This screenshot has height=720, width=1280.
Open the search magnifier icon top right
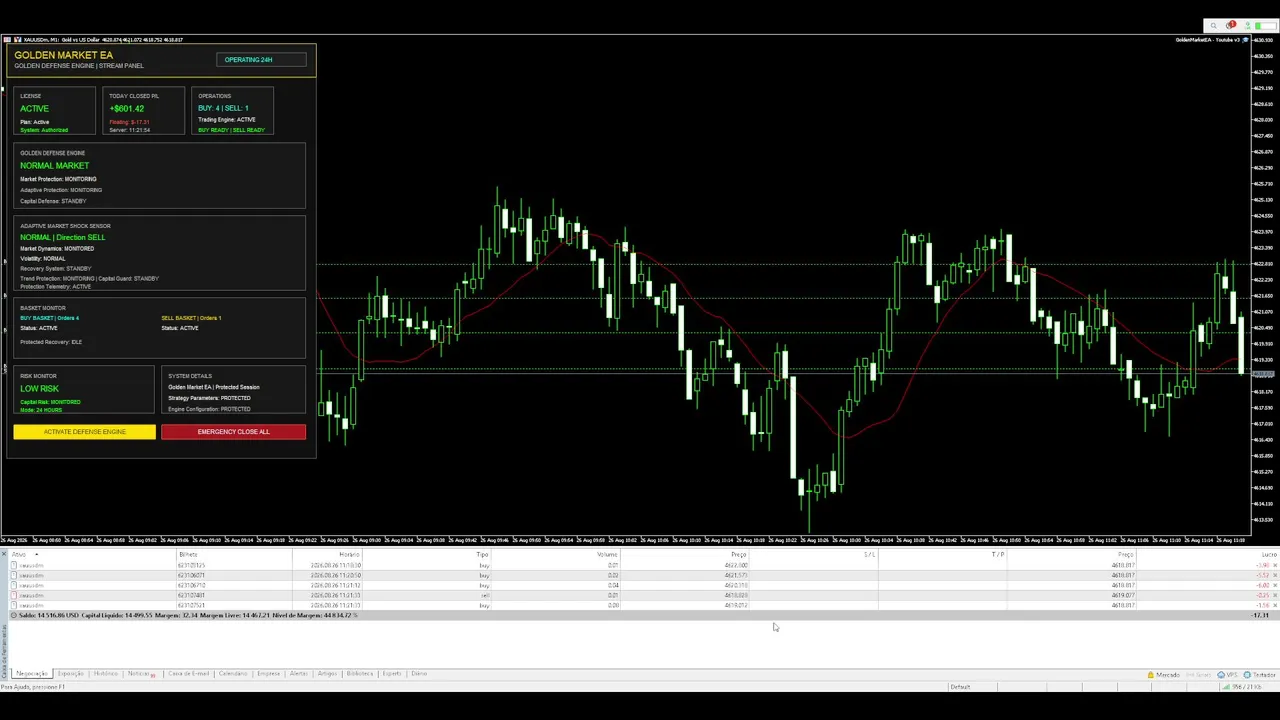click(x=1213, y=26)
